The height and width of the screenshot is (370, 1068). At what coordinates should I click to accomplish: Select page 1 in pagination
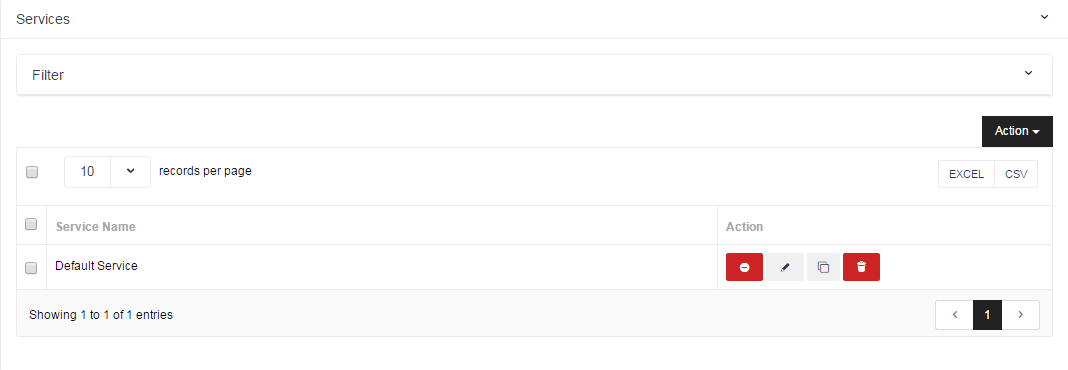tap(988, 315)
